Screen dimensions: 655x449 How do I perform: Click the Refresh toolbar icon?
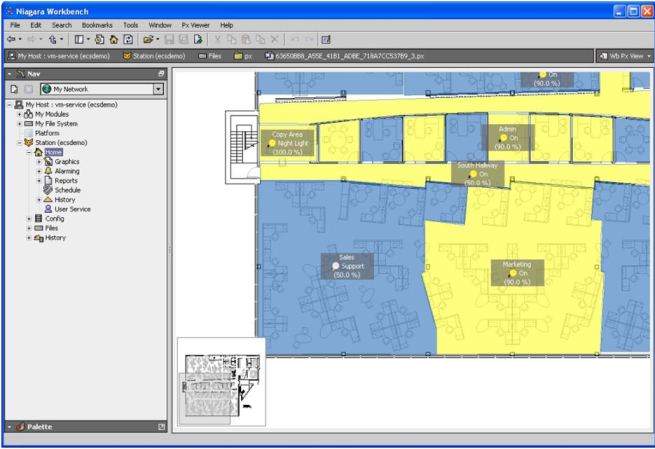128,40
